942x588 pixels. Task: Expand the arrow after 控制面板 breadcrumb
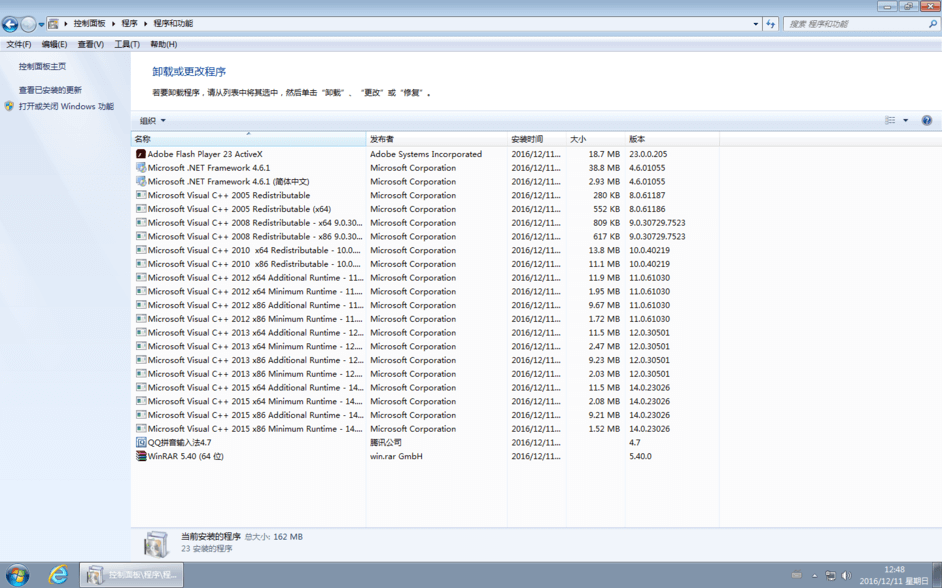pyautogui.click(x=113, y=24)
